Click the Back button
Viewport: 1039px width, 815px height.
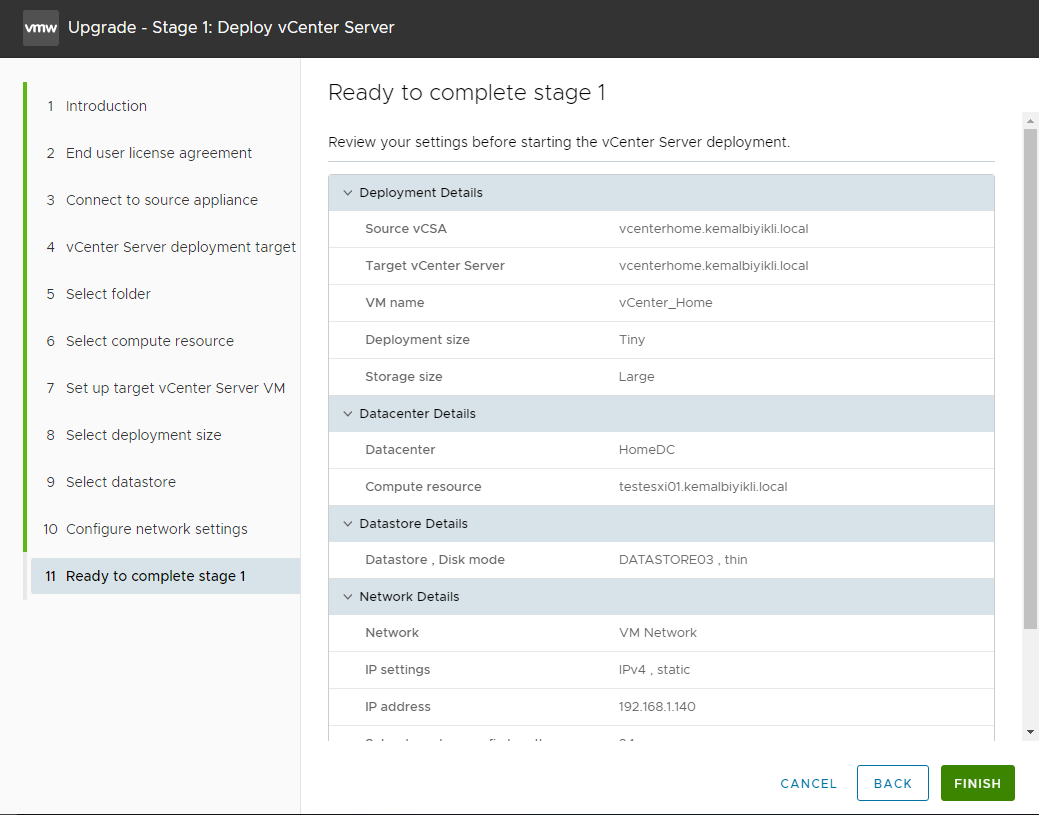[893, 783]
